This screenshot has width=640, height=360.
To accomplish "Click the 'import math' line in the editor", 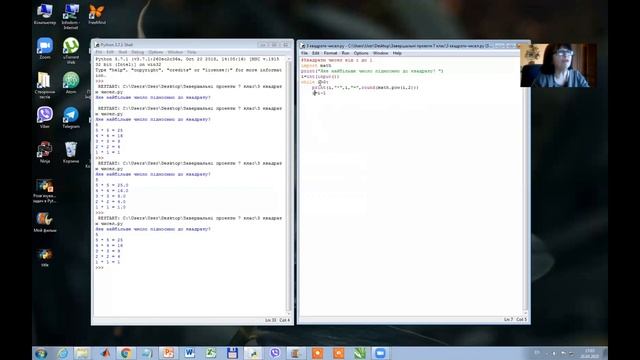I will (x=316, y=65).
